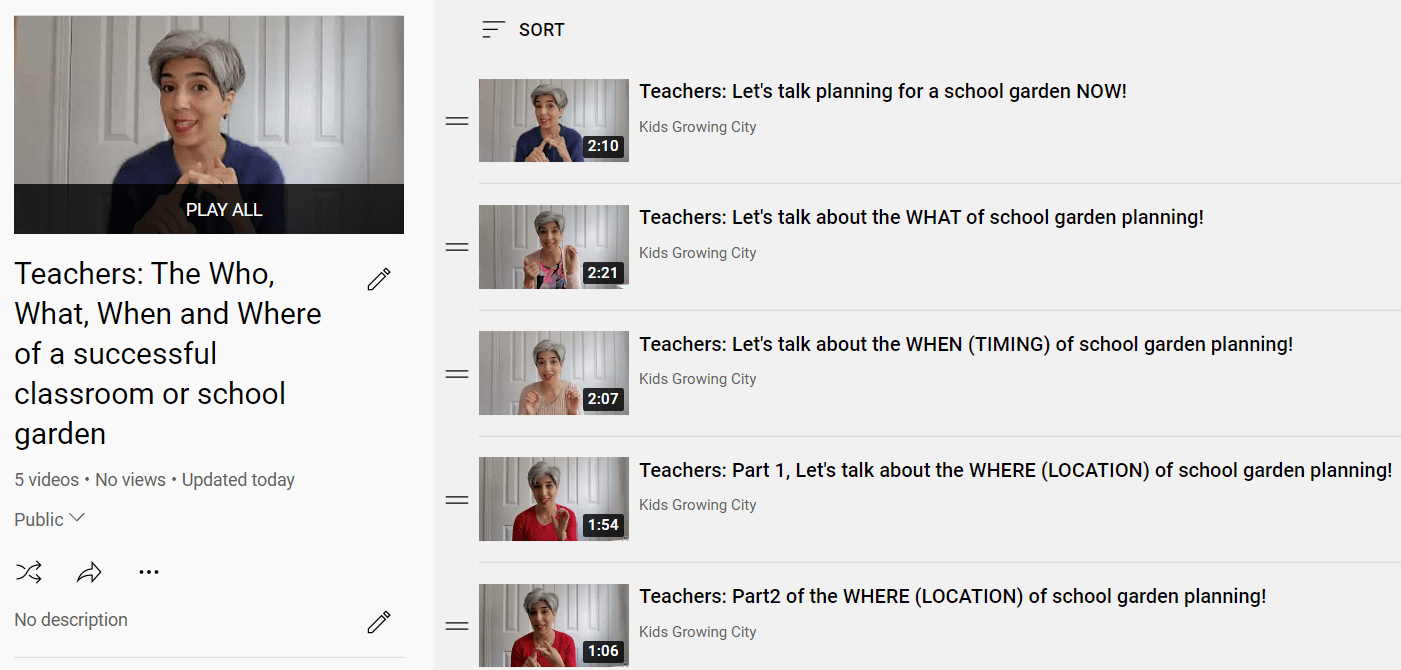Screen dimensions: 1401x670
Task: Select reorder handle for the Part2 WHERE video
Action: pos(457,626)
